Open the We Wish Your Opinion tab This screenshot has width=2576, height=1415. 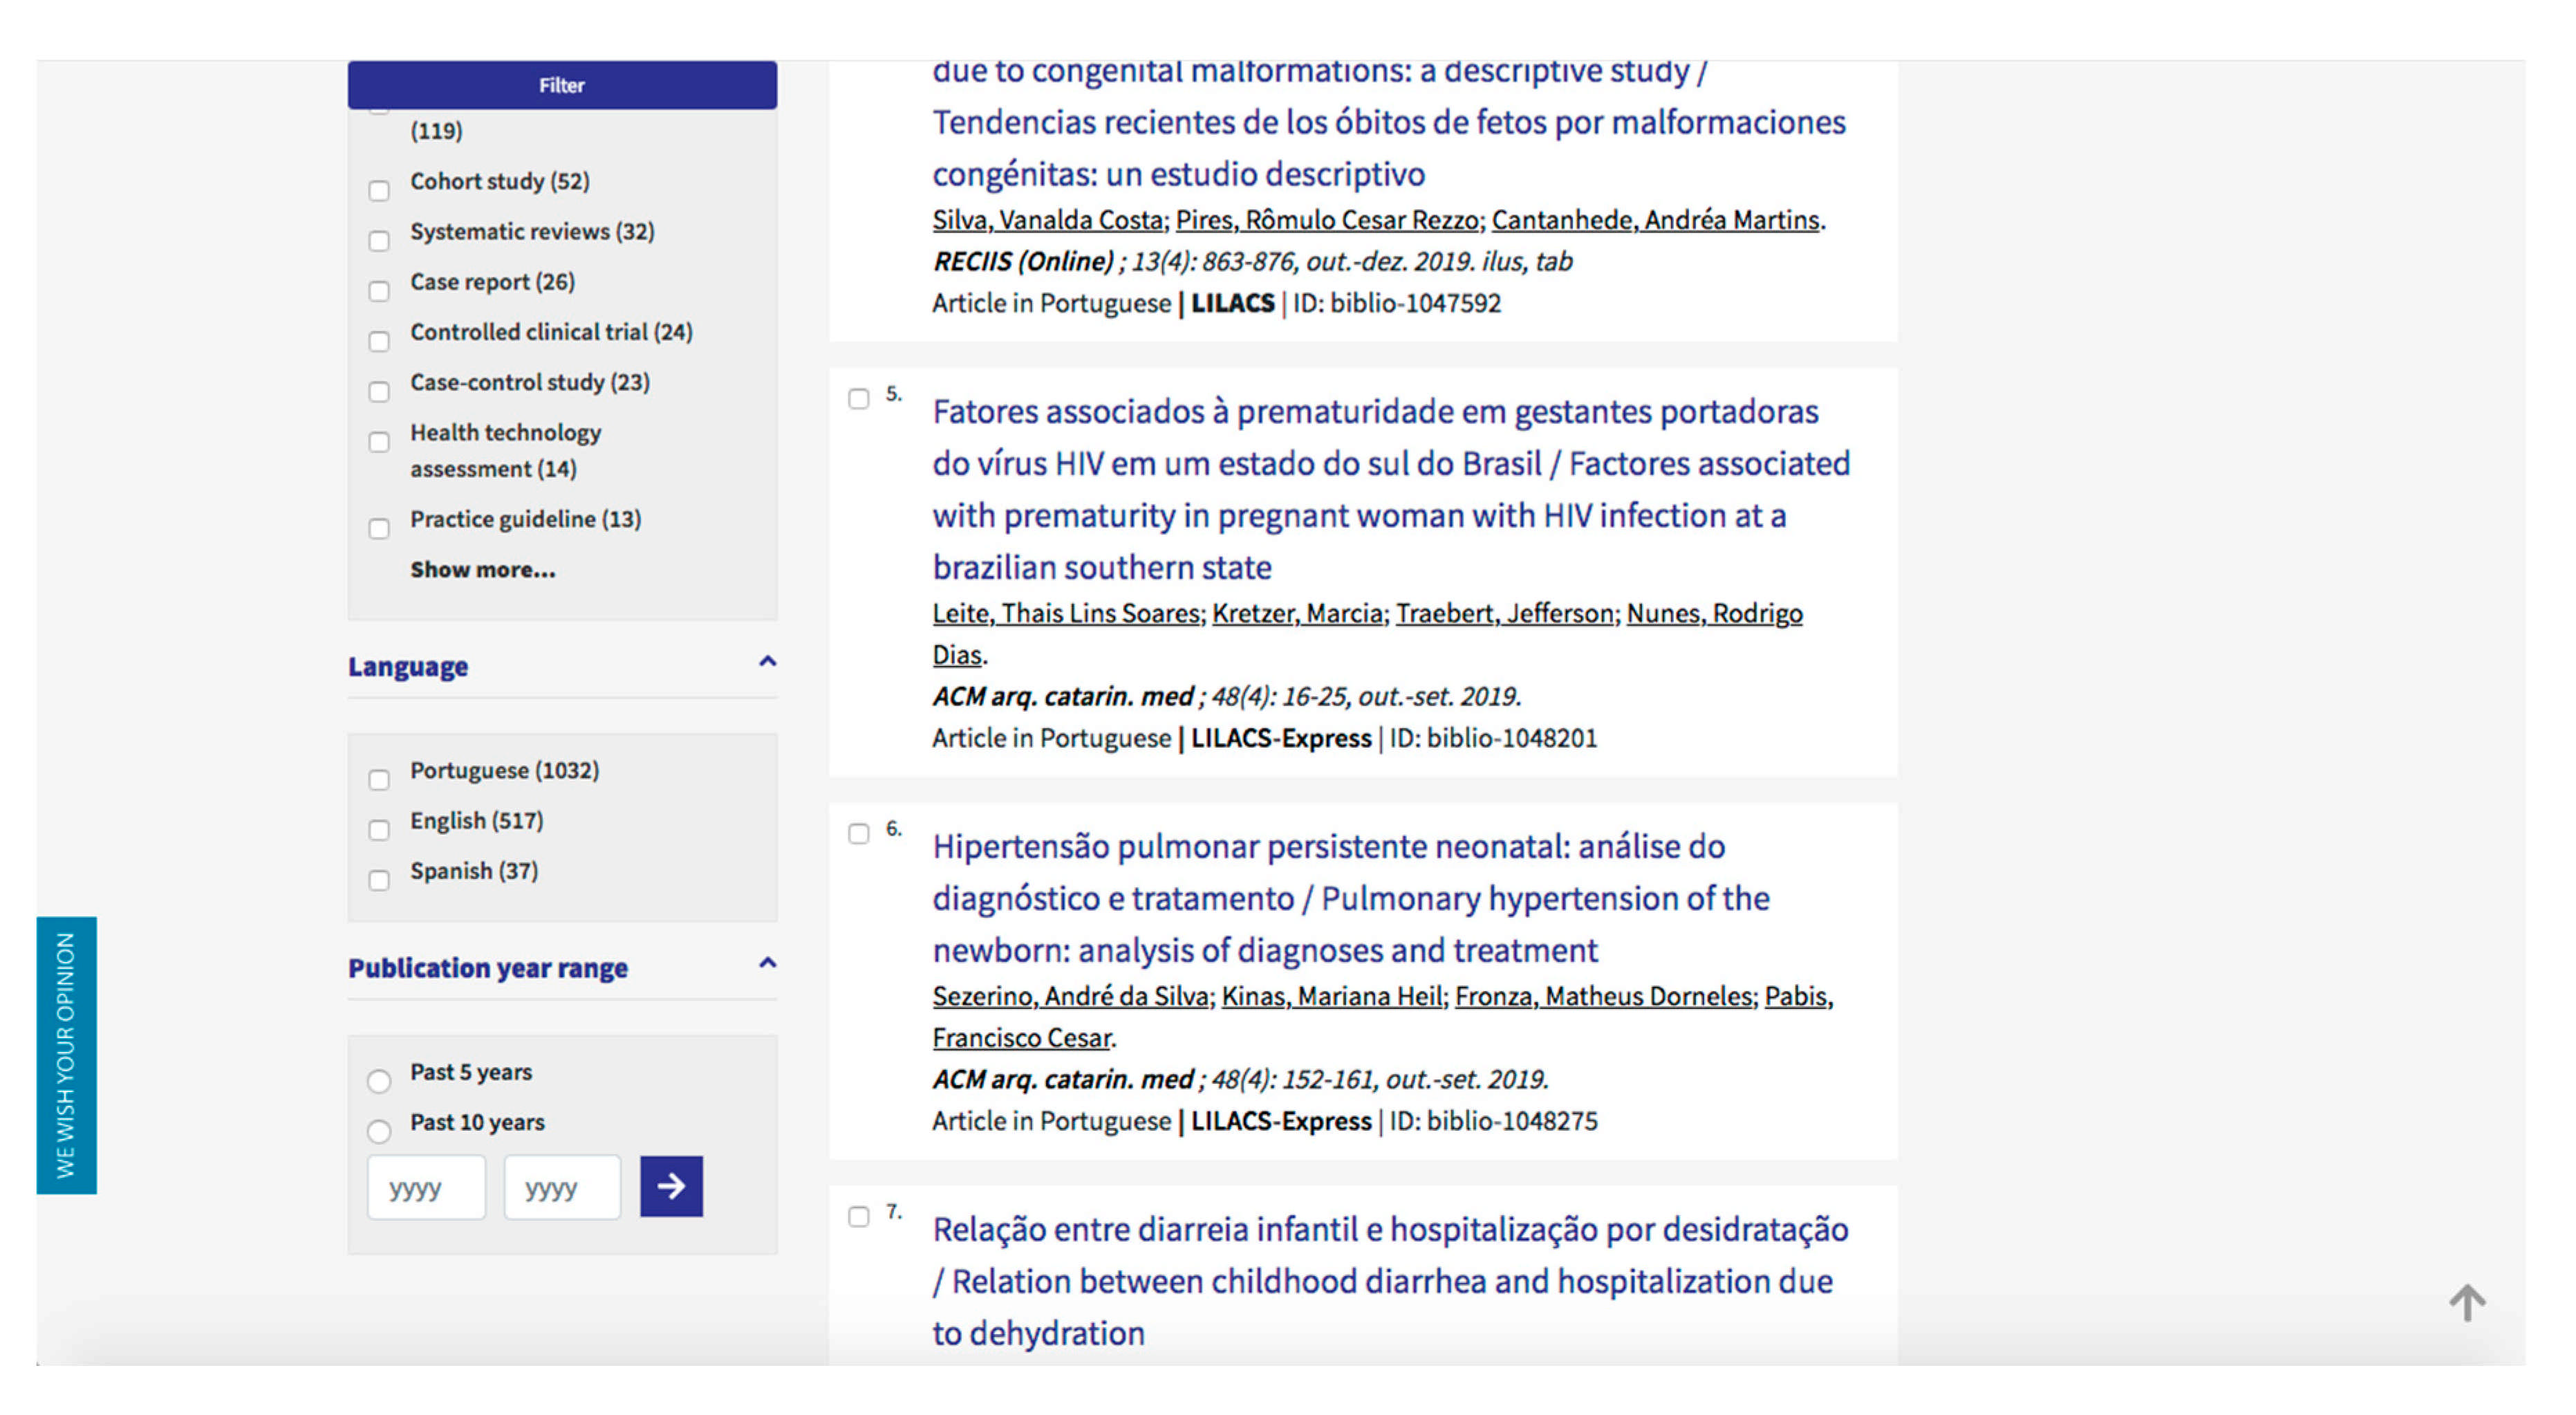point(66,1055)
